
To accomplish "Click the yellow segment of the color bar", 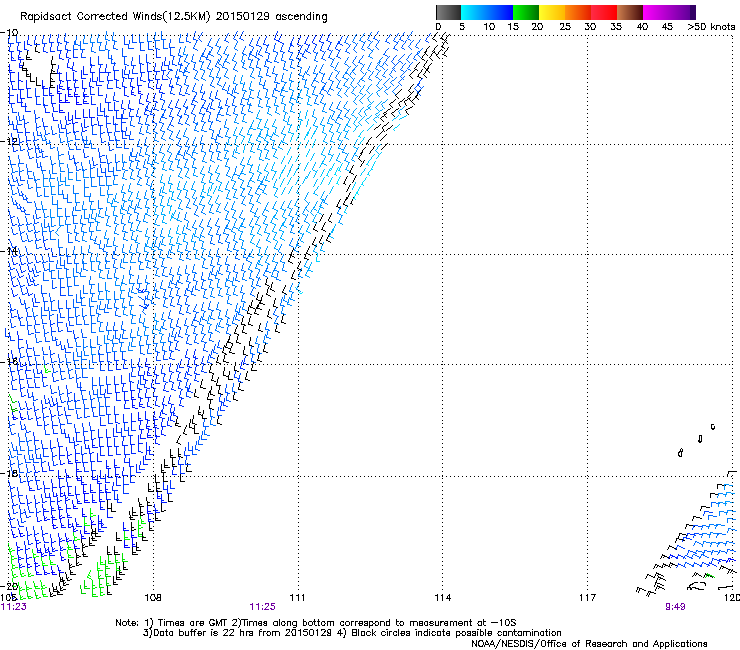I will [552, 12].
